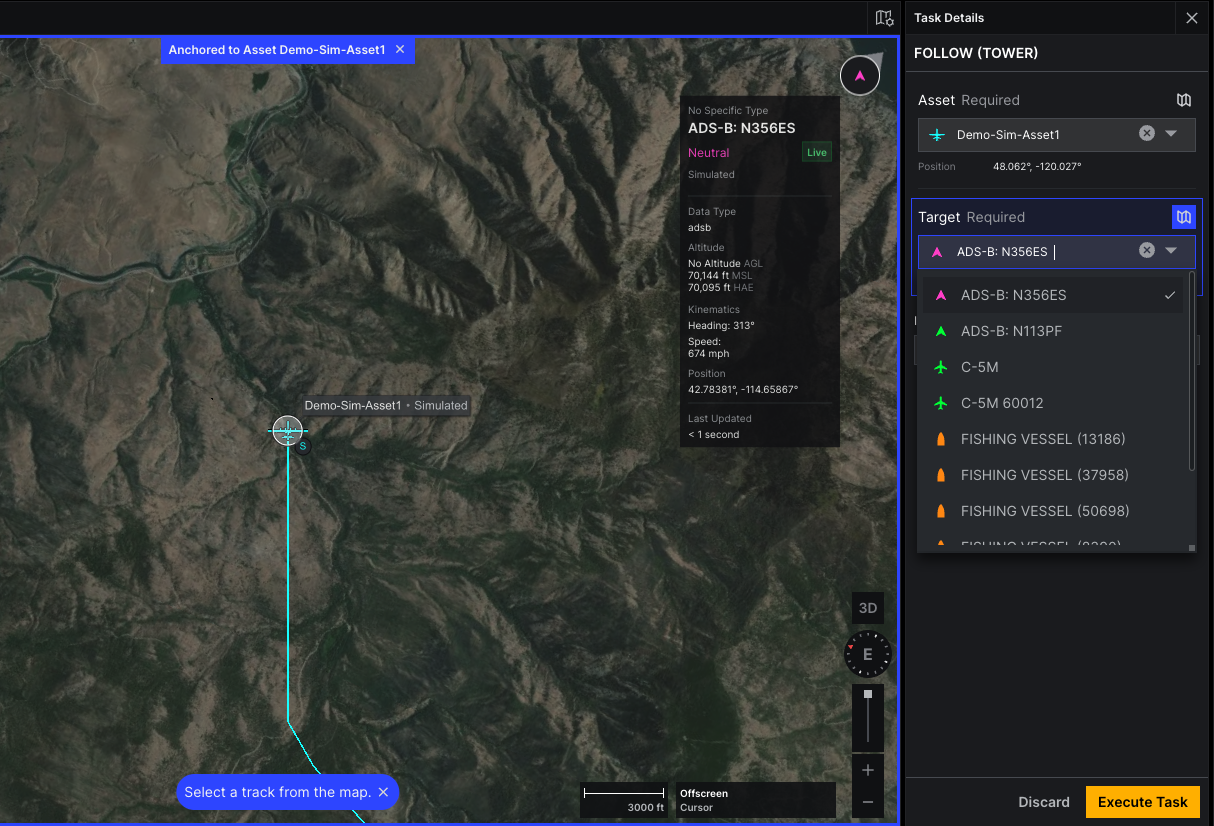Clear the ADS-B: N356ES target field
1214x826 pixels.
(1147, 251)
